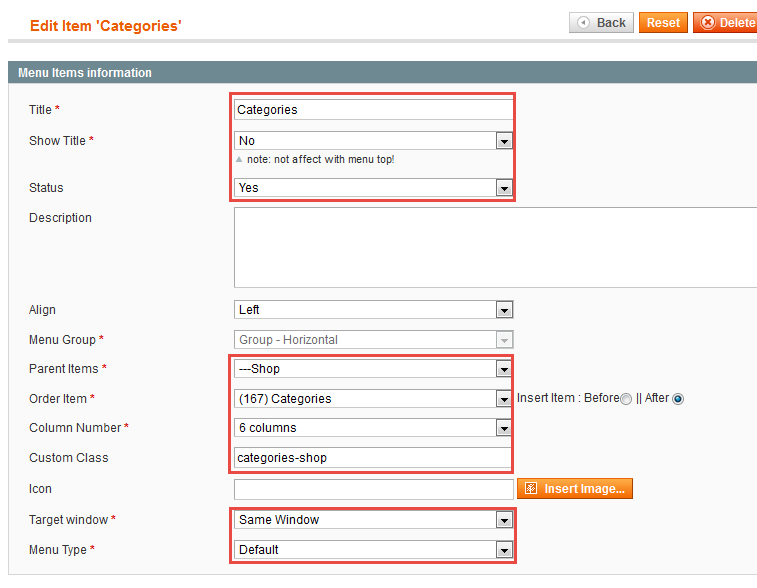
Task: Open the Status dropdown set to Yes
Action: coord(373,187)
